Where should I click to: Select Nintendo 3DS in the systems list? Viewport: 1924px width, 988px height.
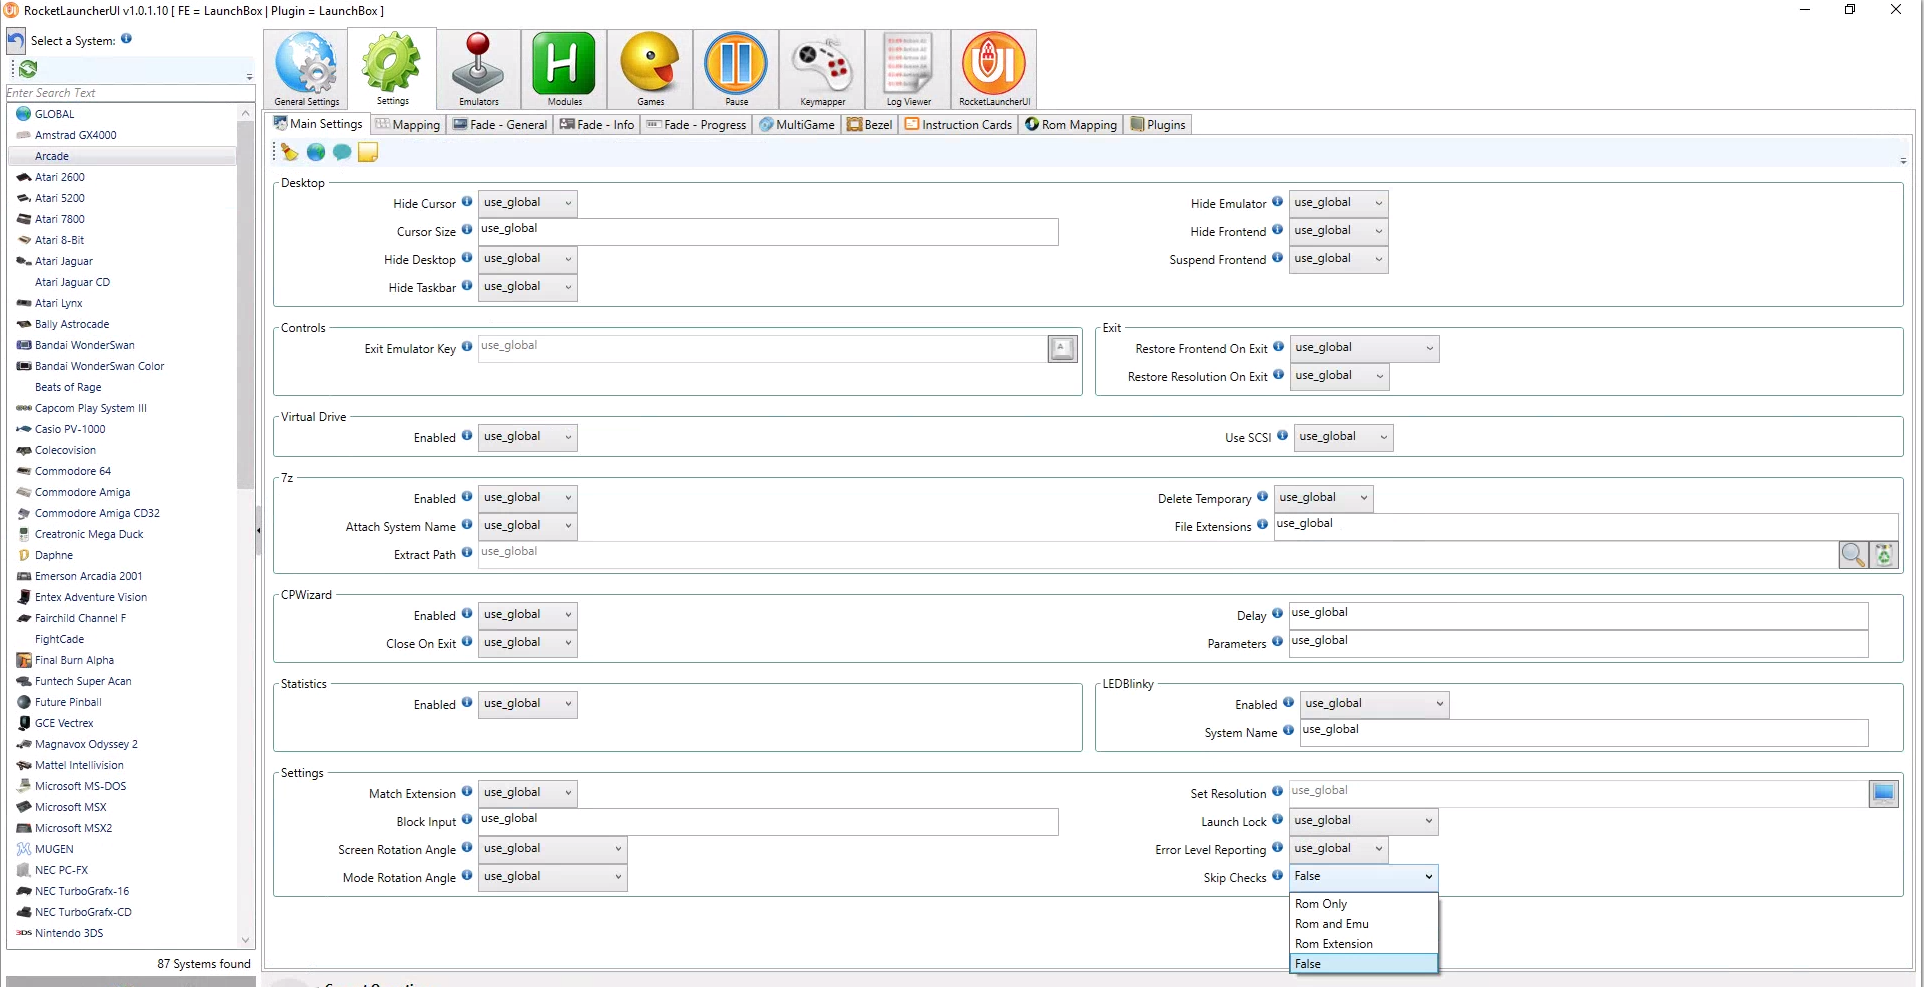[x=122, y=933]
